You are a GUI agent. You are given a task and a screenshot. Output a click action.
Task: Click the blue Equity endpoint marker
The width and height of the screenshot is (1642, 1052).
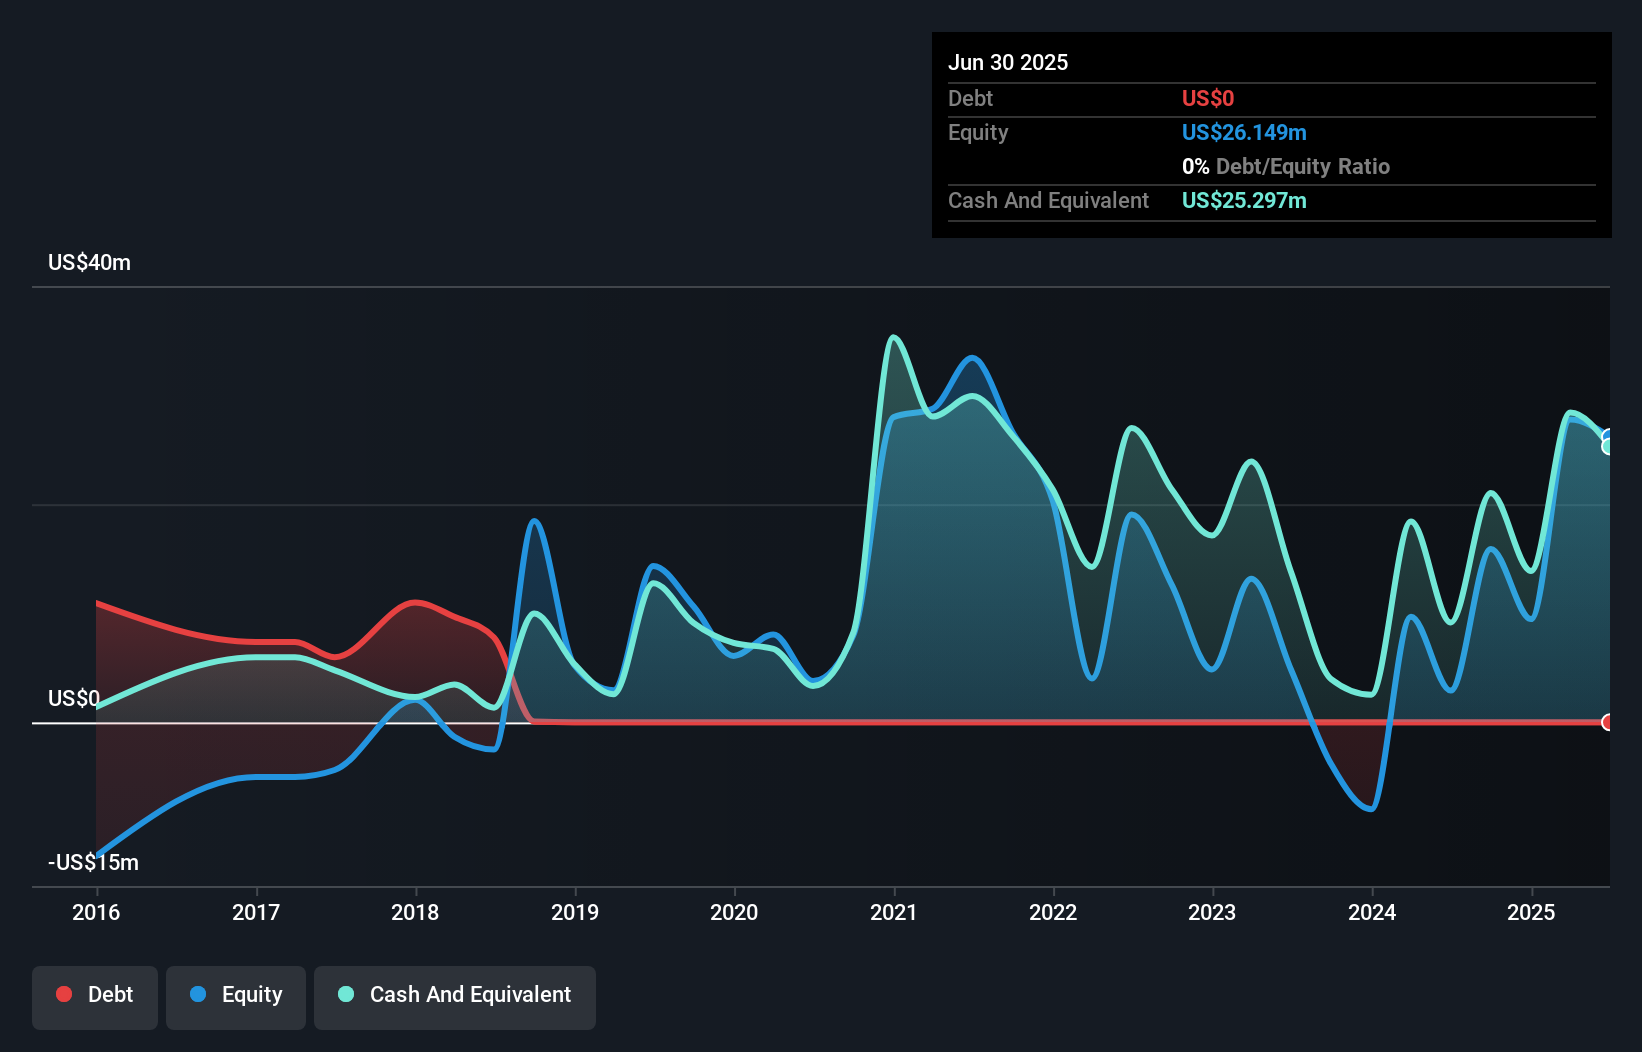pos(1608,436)
